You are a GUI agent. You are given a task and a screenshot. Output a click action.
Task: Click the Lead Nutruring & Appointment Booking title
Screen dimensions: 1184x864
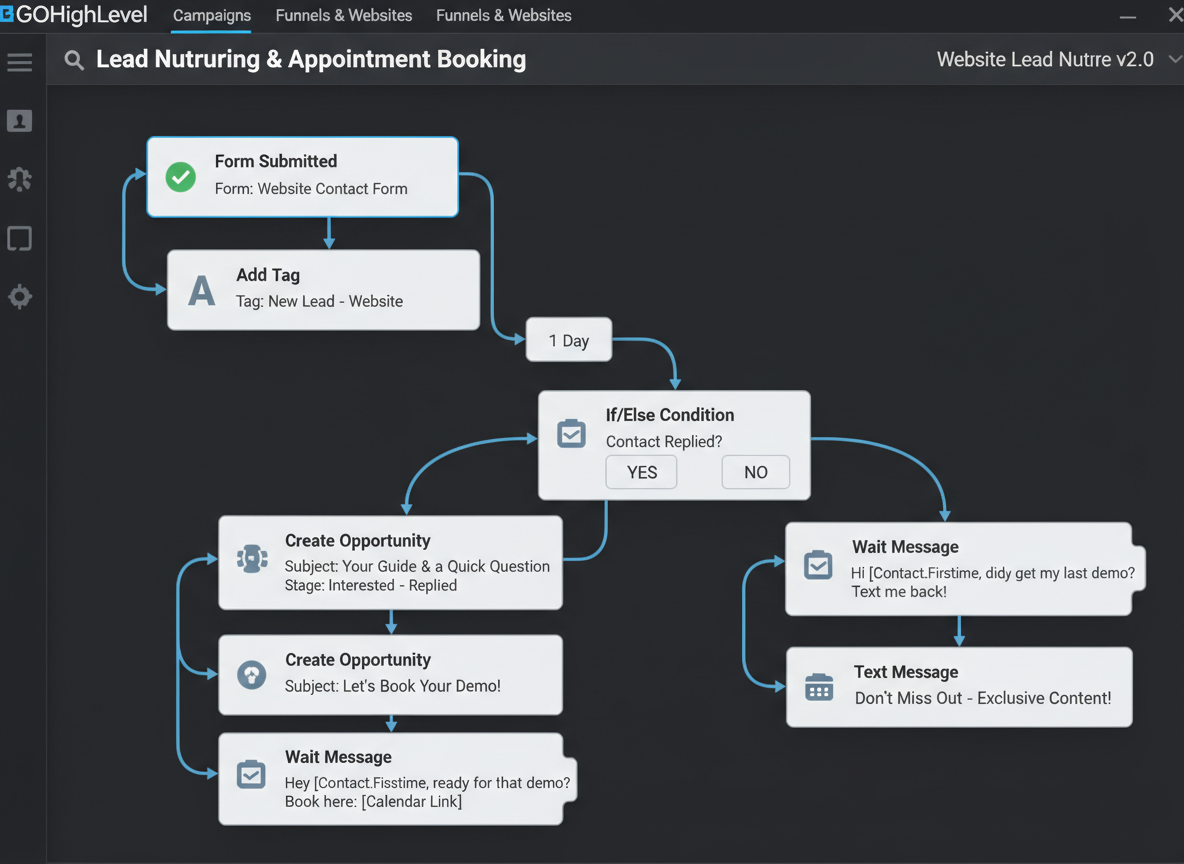311,59
